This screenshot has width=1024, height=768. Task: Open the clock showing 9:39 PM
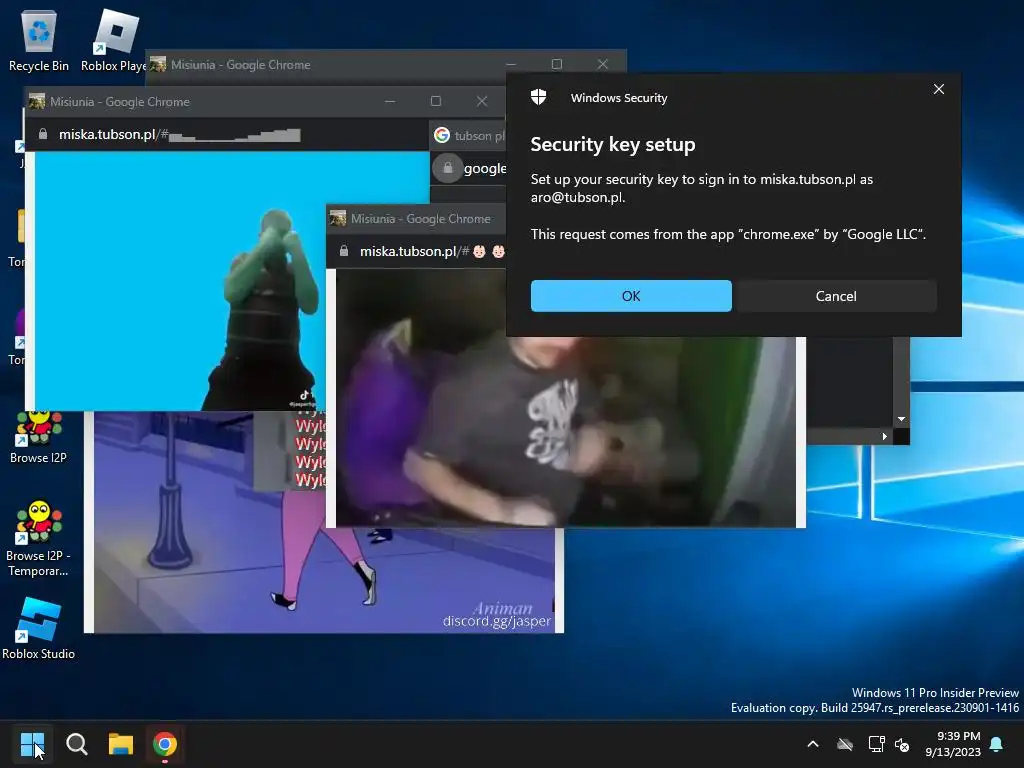pos(953,744)
